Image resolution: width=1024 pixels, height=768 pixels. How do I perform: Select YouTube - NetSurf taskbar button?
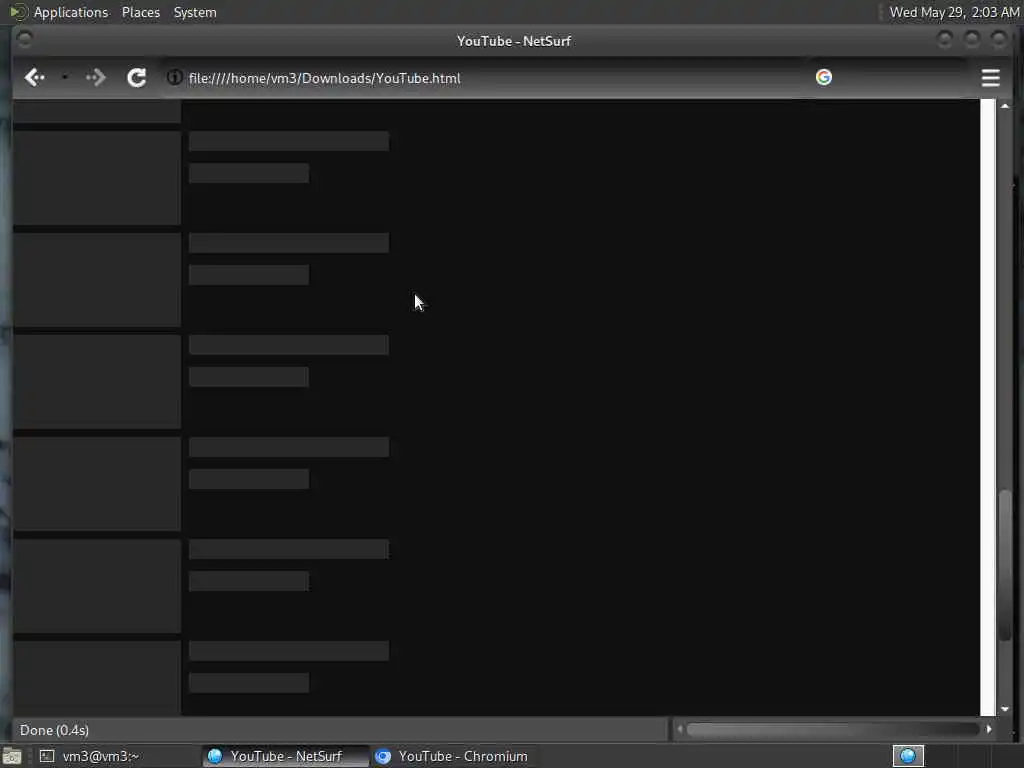[x=285, y=756]
